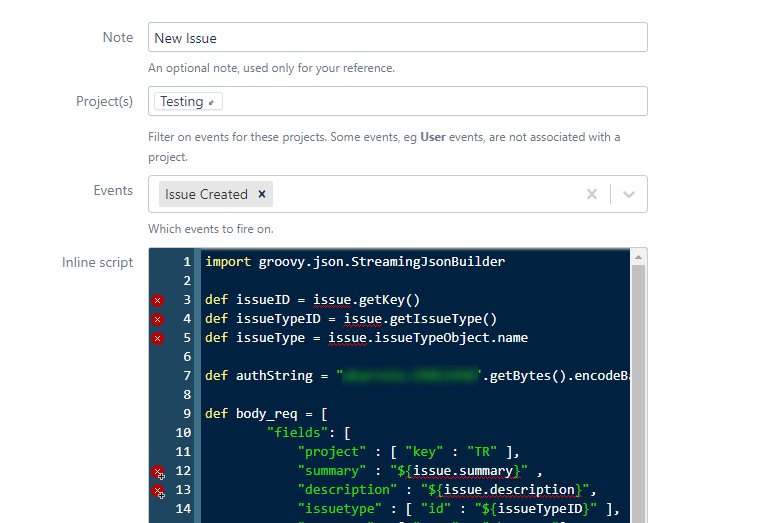Click the empty line 6 in the script
This screenshot has width=781, height=523.
[x=414, y=357]
